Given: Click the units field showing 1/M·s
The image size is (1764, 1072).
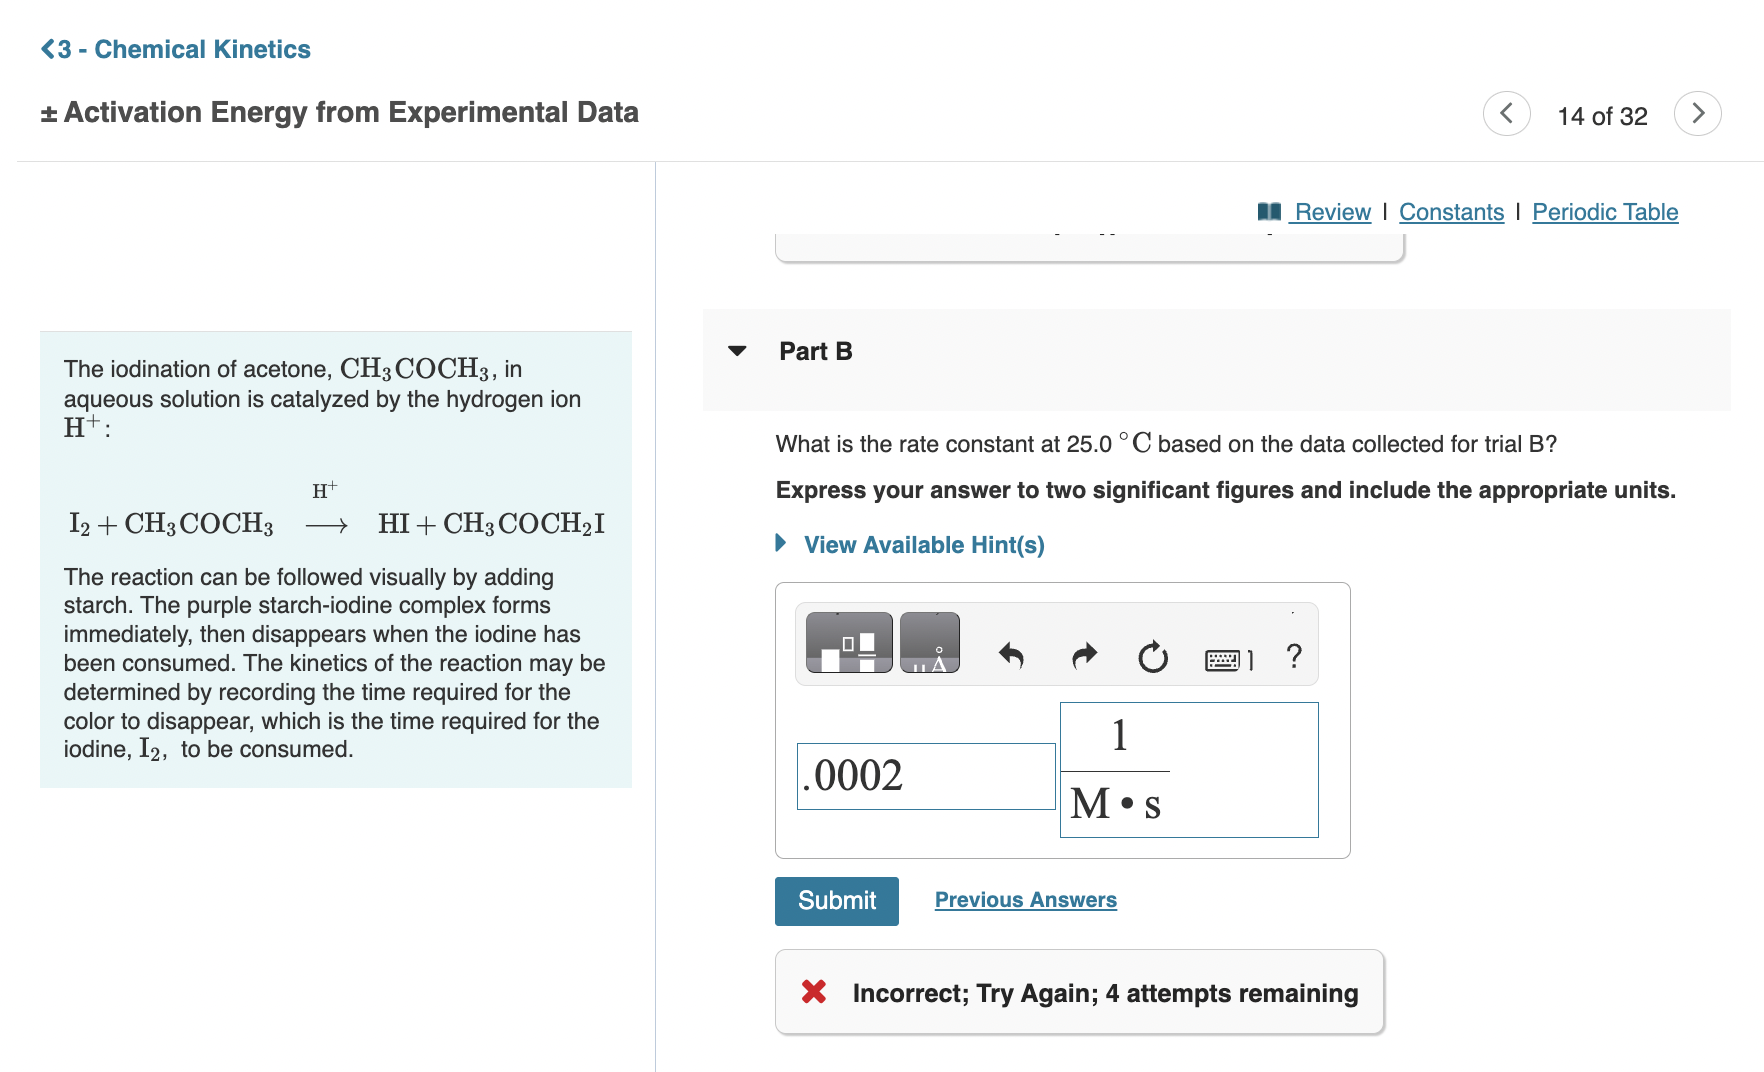Looking at the screenshot, I should click(x=1189, y=770).
